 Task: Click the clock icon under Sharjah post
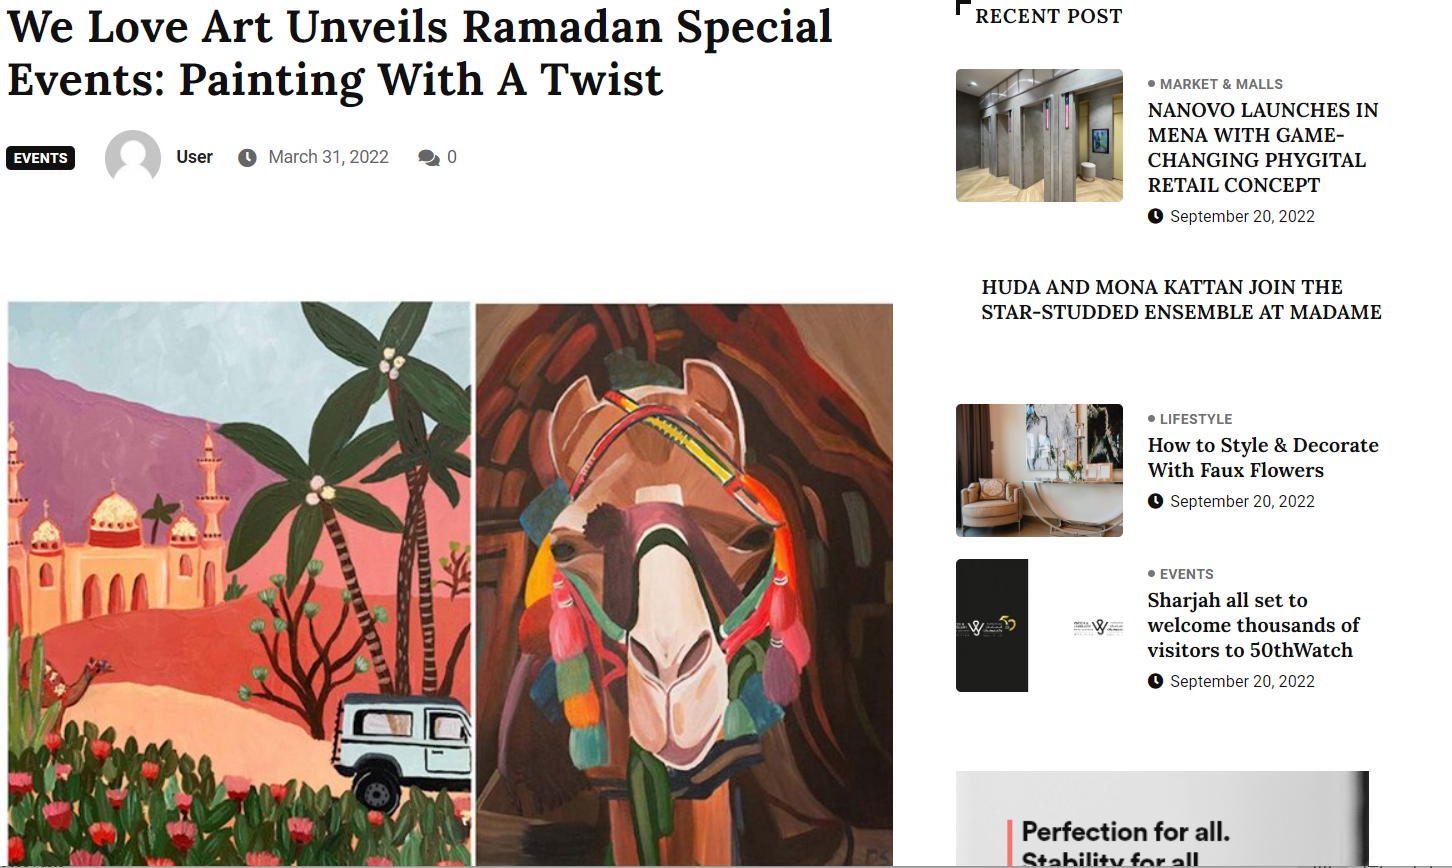(1155, 681)
